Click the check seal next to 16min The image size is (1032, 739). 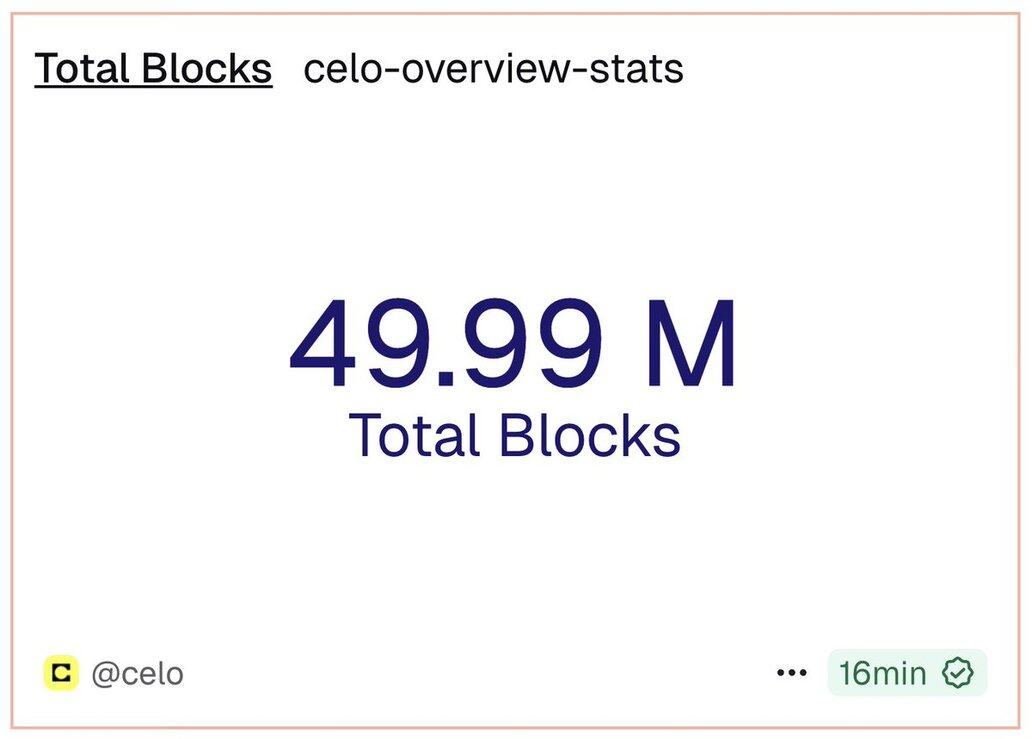(959, 674)
